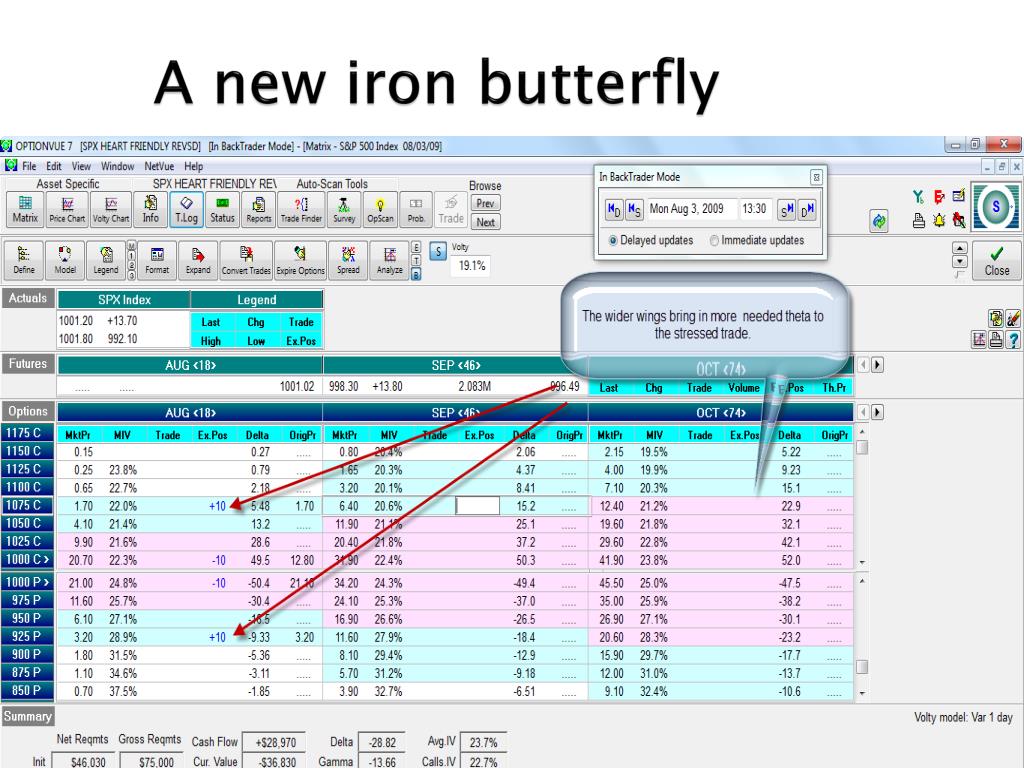This screenshot has width=1024, height=768.
Task: Click the Expand toolbar button
Action: tap(198, 261)
